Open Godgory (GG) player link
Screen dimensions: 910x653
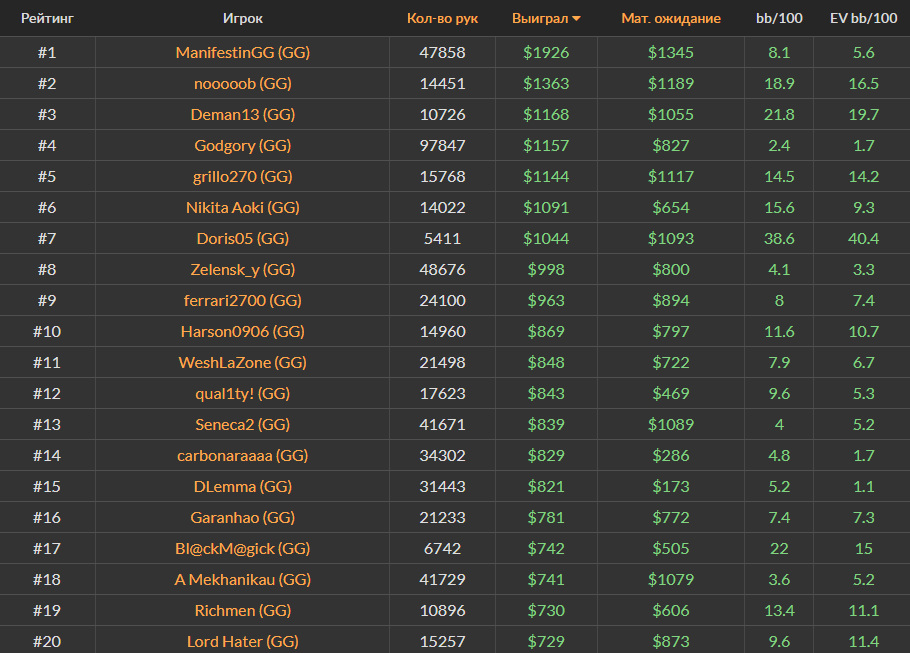pyautogui.click(x=243, y=145)
